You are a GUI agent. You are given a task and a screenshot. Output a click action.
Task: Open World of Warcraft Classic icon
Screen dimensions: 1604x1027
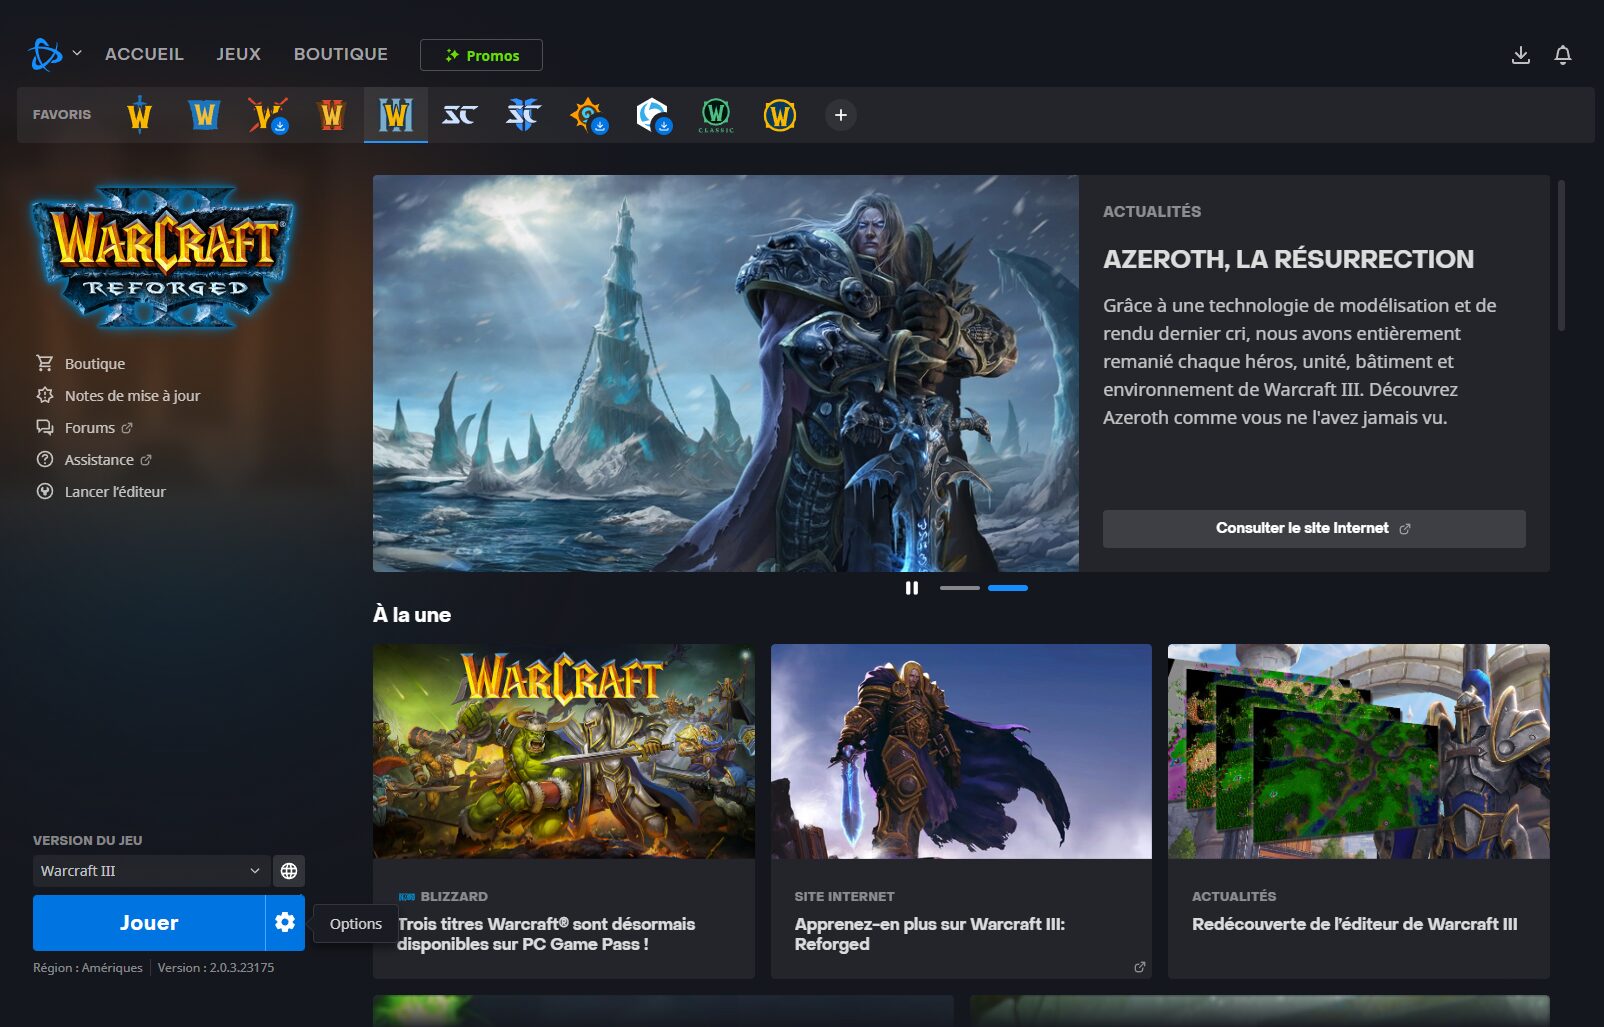(716, 115)
